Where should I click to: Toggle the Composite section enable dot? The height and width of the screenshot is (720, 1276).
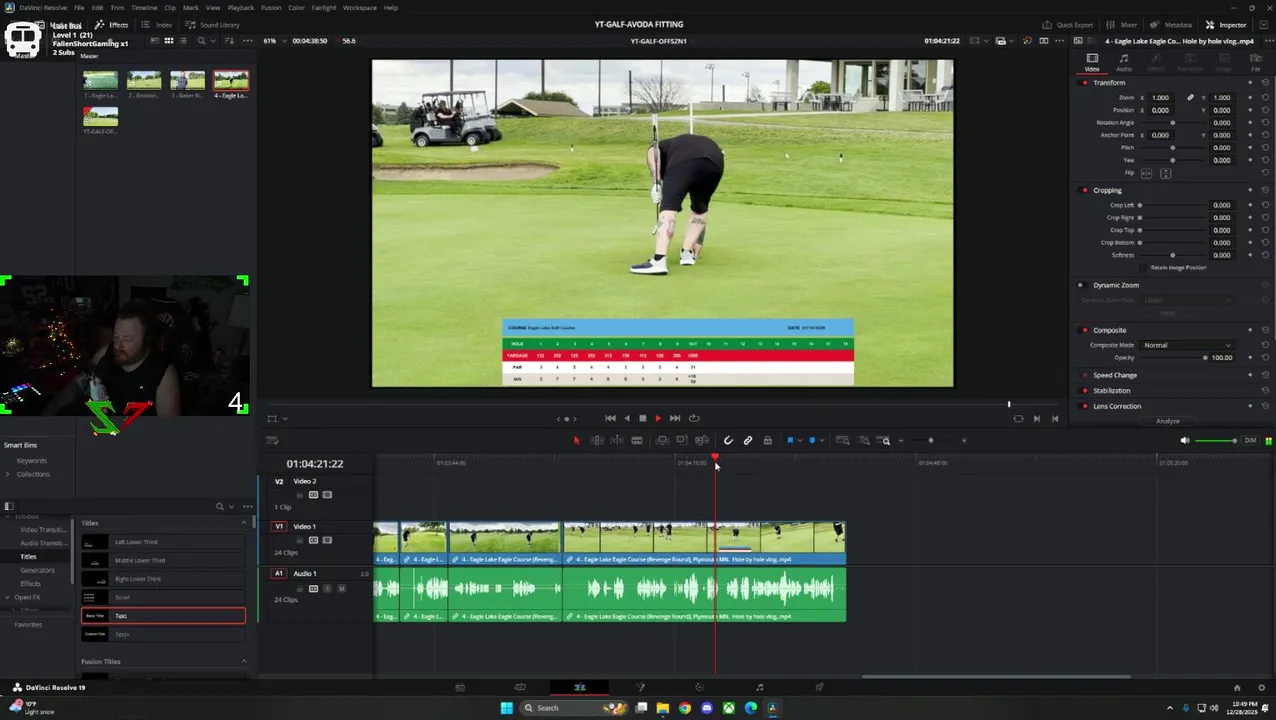pos(1085,330)
